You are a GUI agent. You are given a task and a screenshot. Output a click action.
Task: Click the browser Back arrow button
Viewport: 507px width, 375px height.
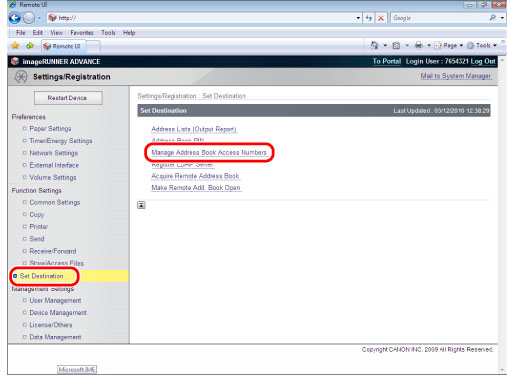click(15, 18)
